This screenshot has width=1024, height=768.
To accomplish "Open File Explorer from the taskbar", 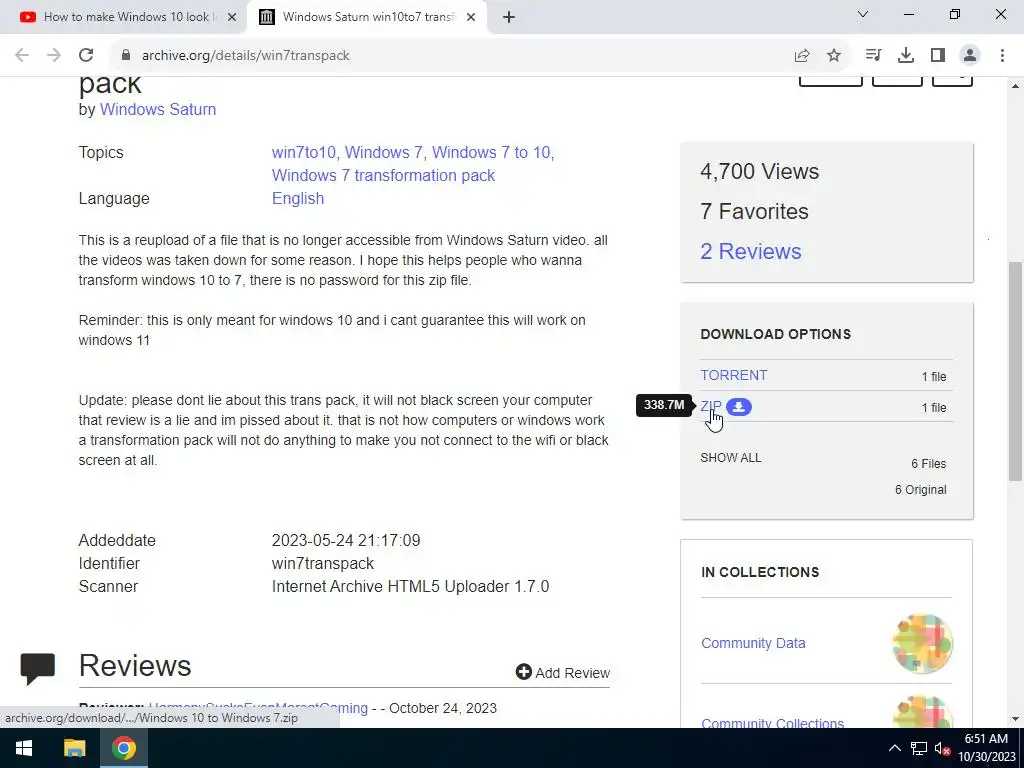I will 74,748.
